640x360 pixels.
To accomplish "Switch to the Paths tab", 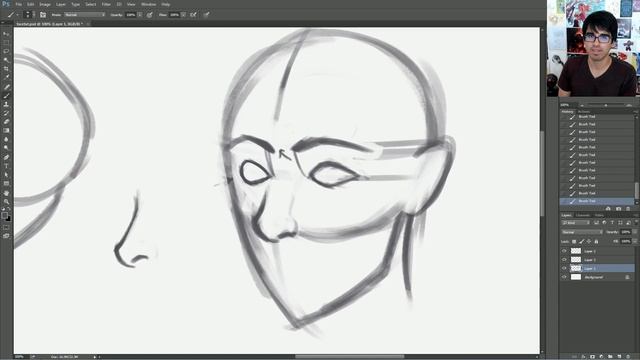I will point(599,215).
